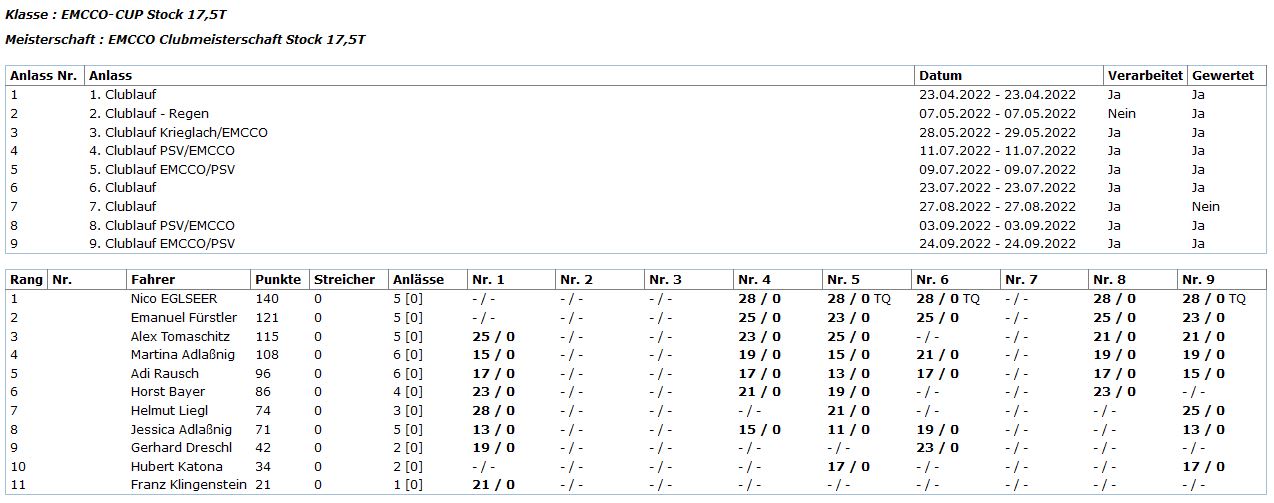
Task: Click the 'Nr. 1' column header
Action: coord(488,279)
